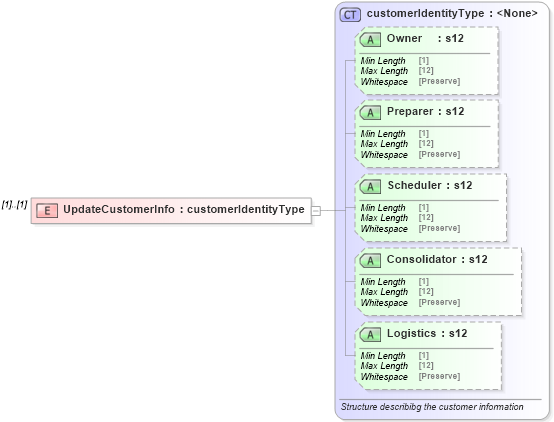Click the Max Length row of Logistics

click(397, 366)
